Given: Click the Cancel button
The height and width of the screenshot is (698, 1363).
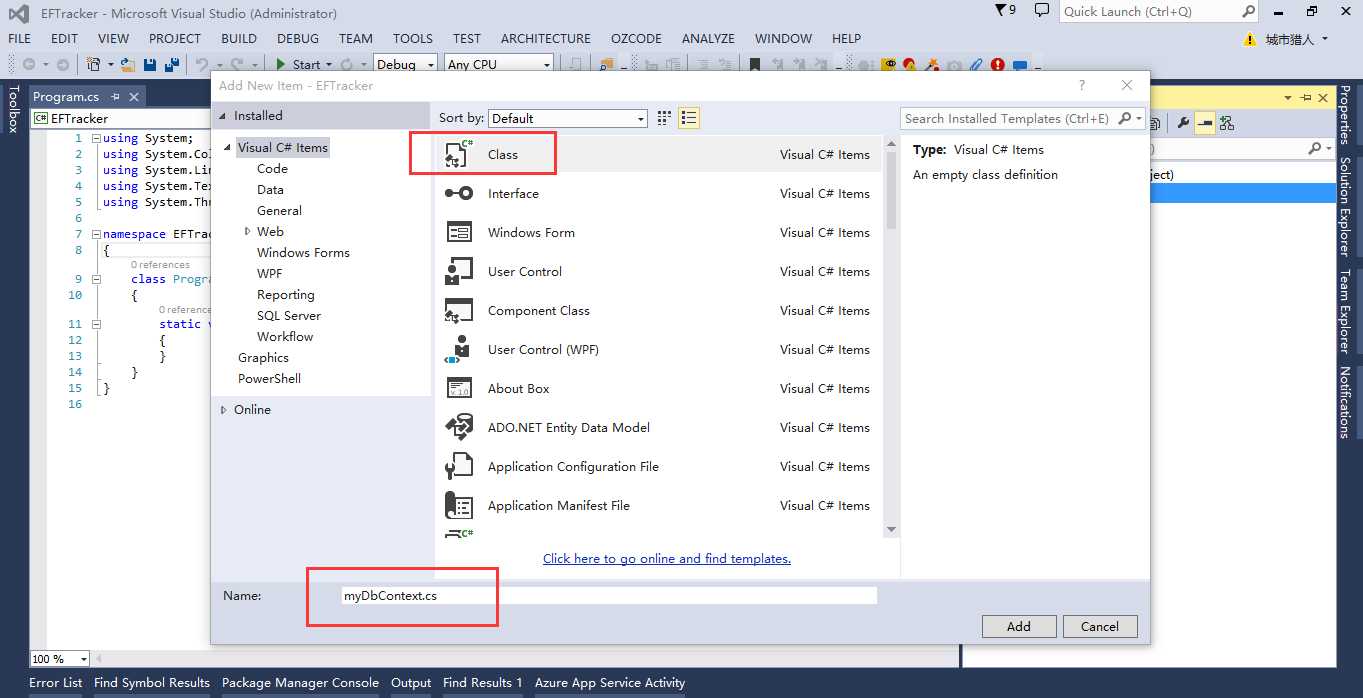Looking at the screenshot, I should click(1099, 626).
